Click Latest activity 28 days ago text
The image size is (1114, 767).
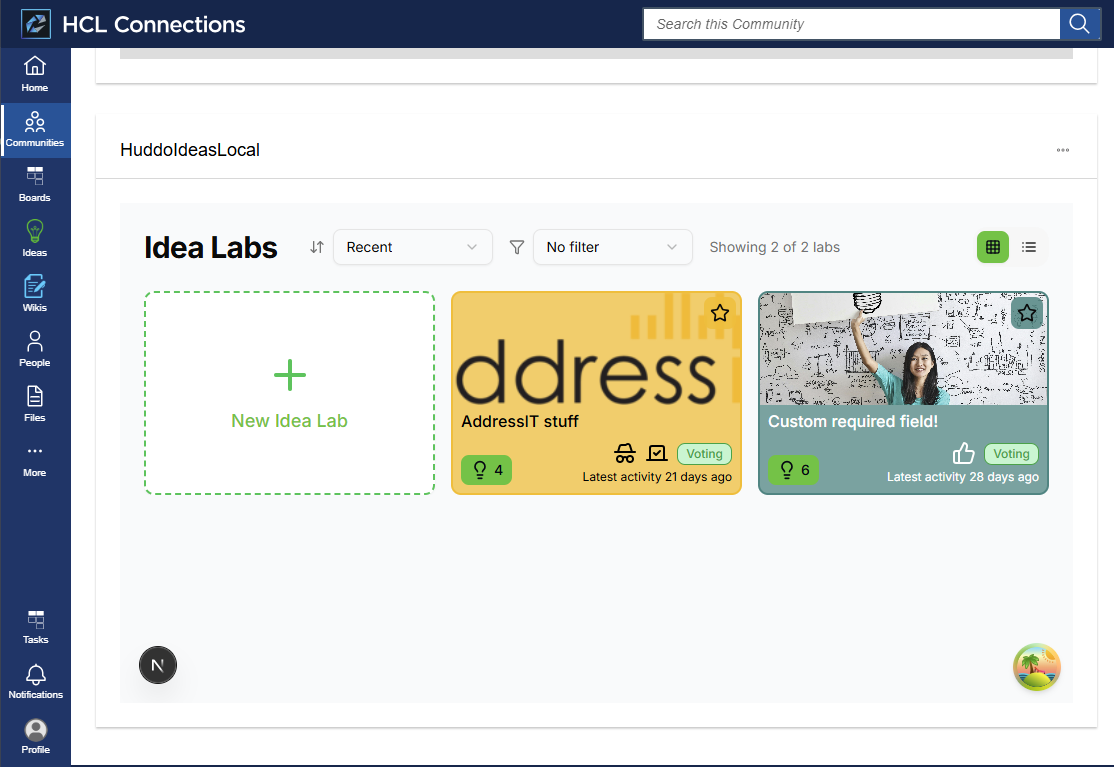[x=963, y=477]
